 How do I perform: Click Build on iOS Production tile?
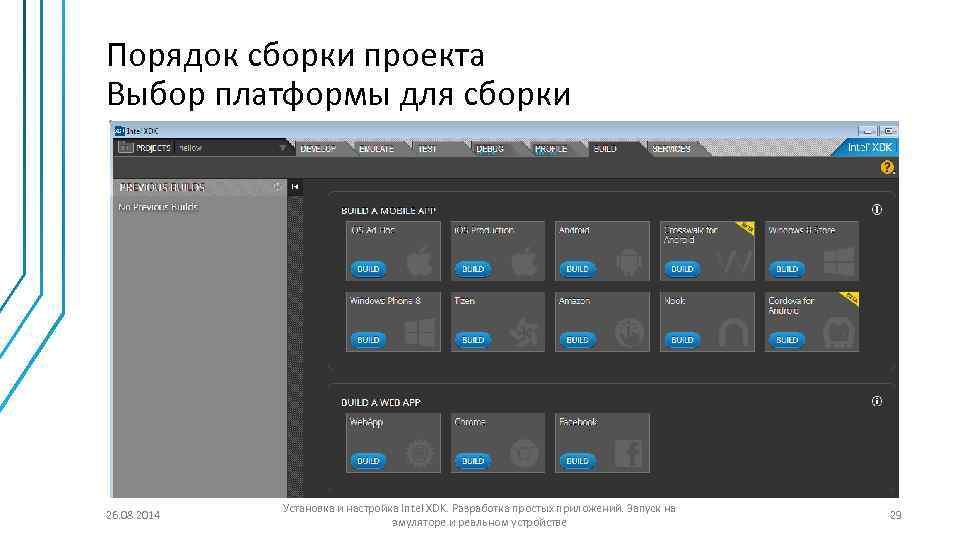pyautogui.click(x=473, y=268)
